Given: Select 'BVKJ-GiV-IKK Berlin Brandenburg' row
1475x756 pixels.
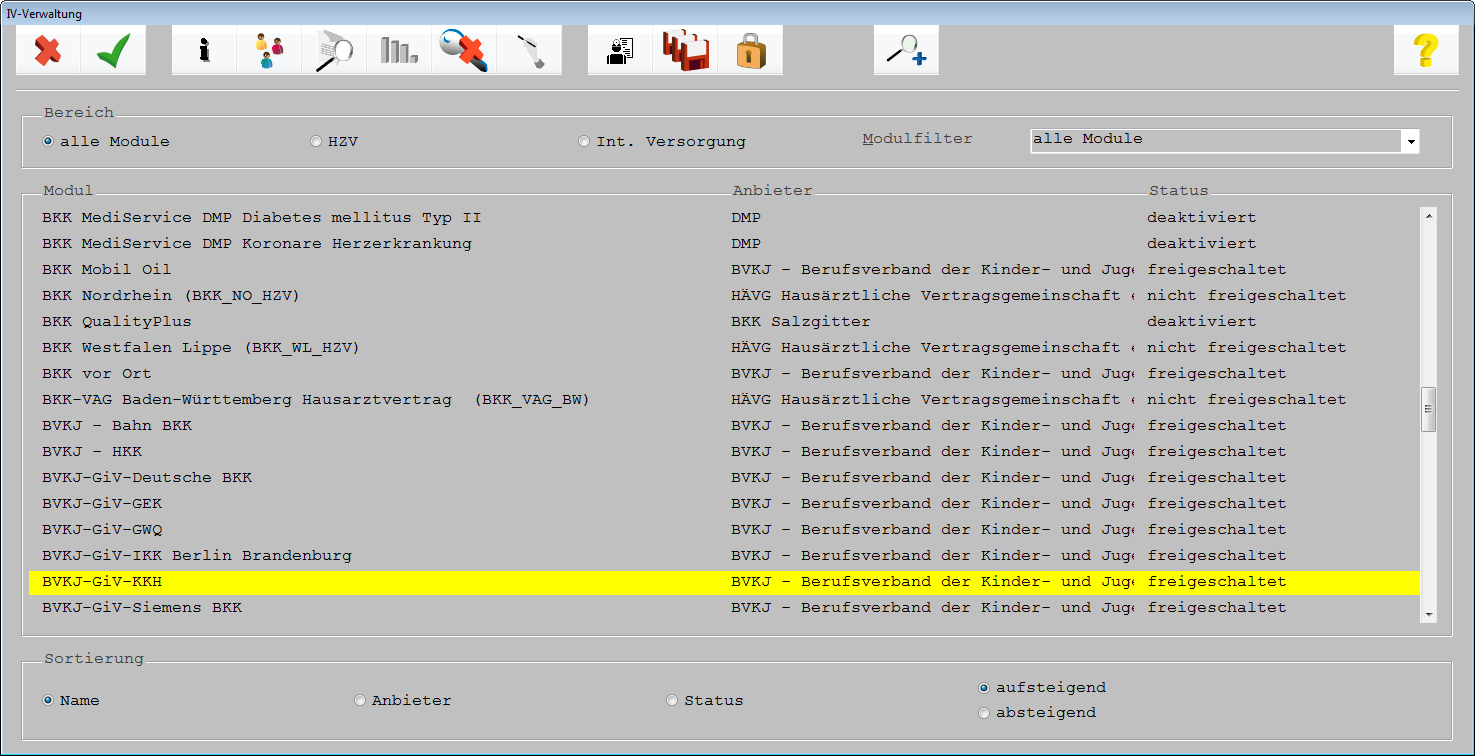Looking at the screenshot, I should (x=725, y=556).
